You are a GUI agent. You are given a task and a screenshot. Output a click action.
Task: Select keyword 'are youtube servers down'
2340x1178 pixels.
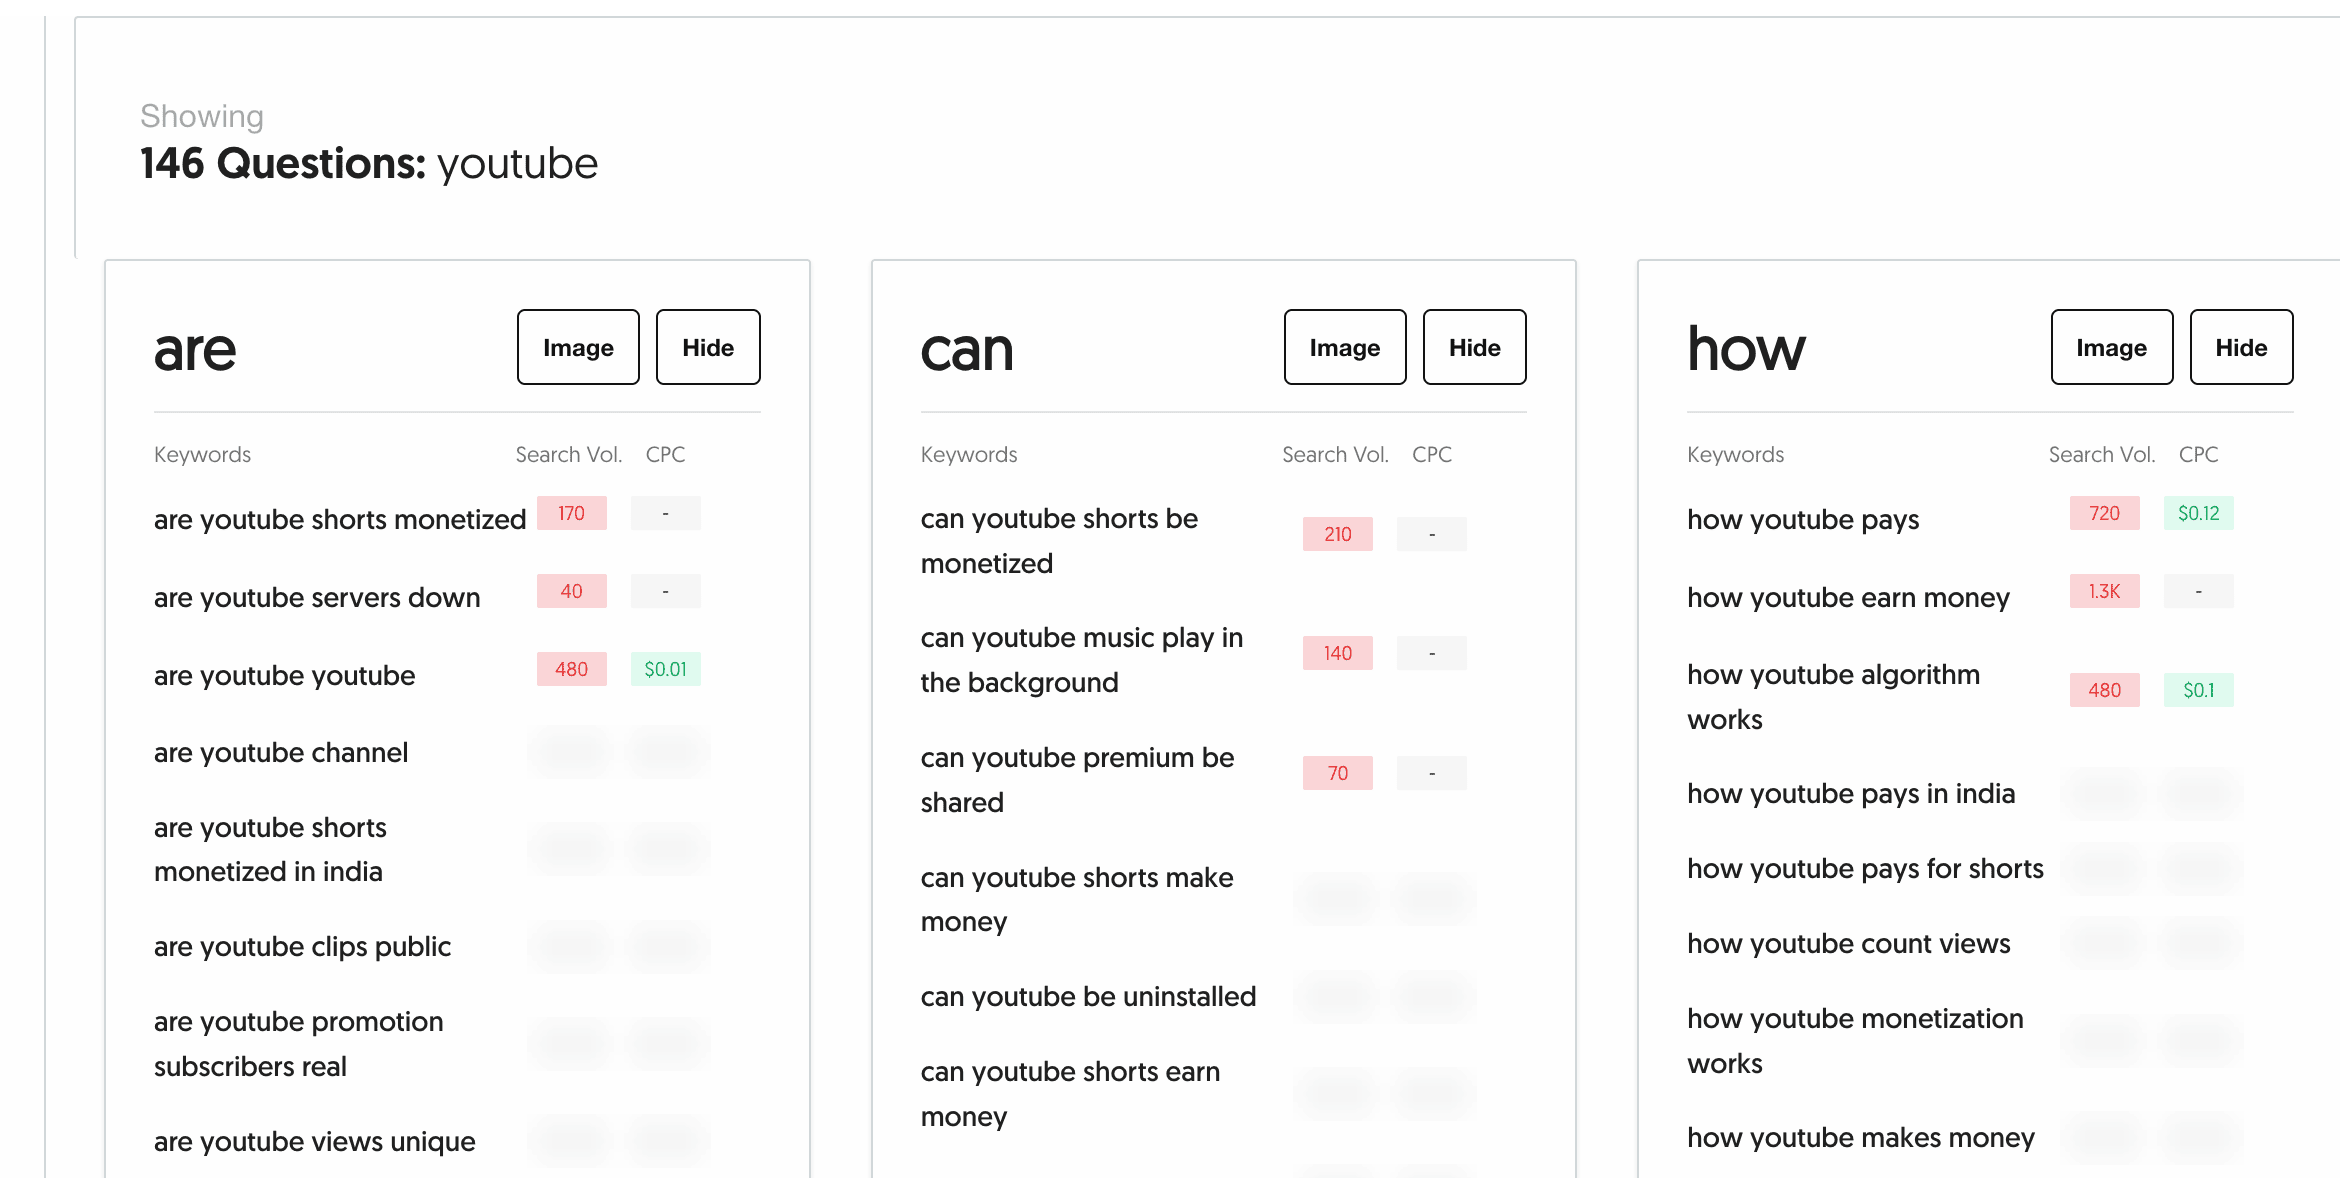(x=317, y=597)
